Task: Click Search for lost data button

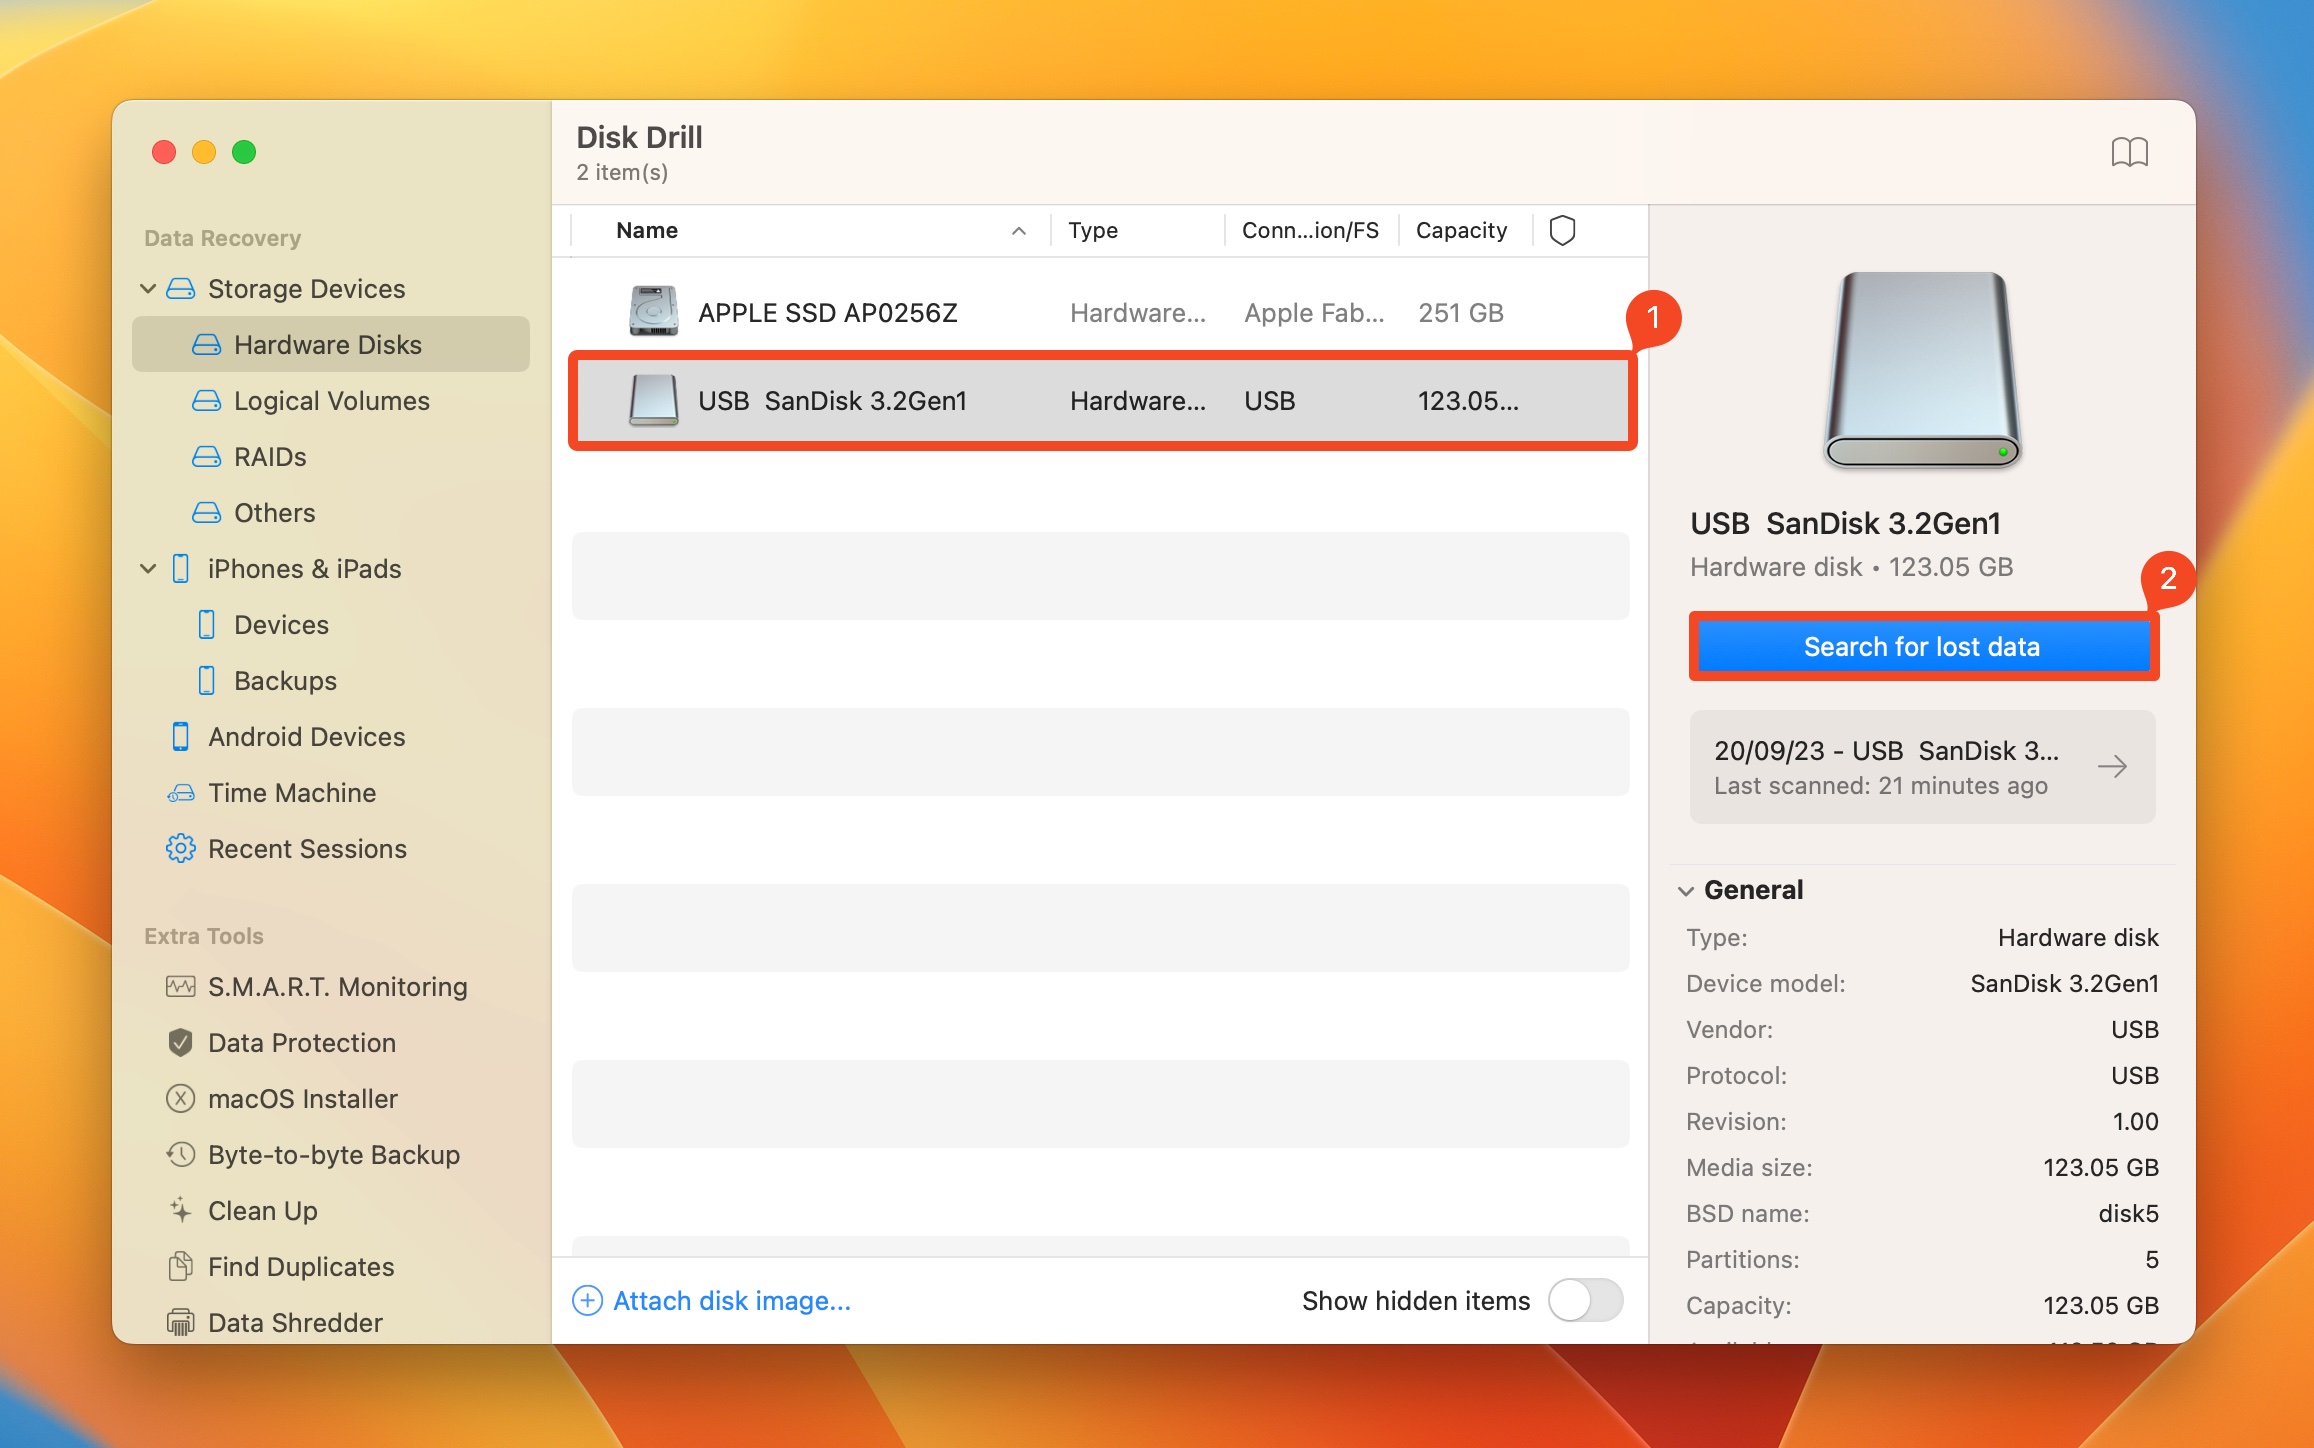Action: (1920, 646)
